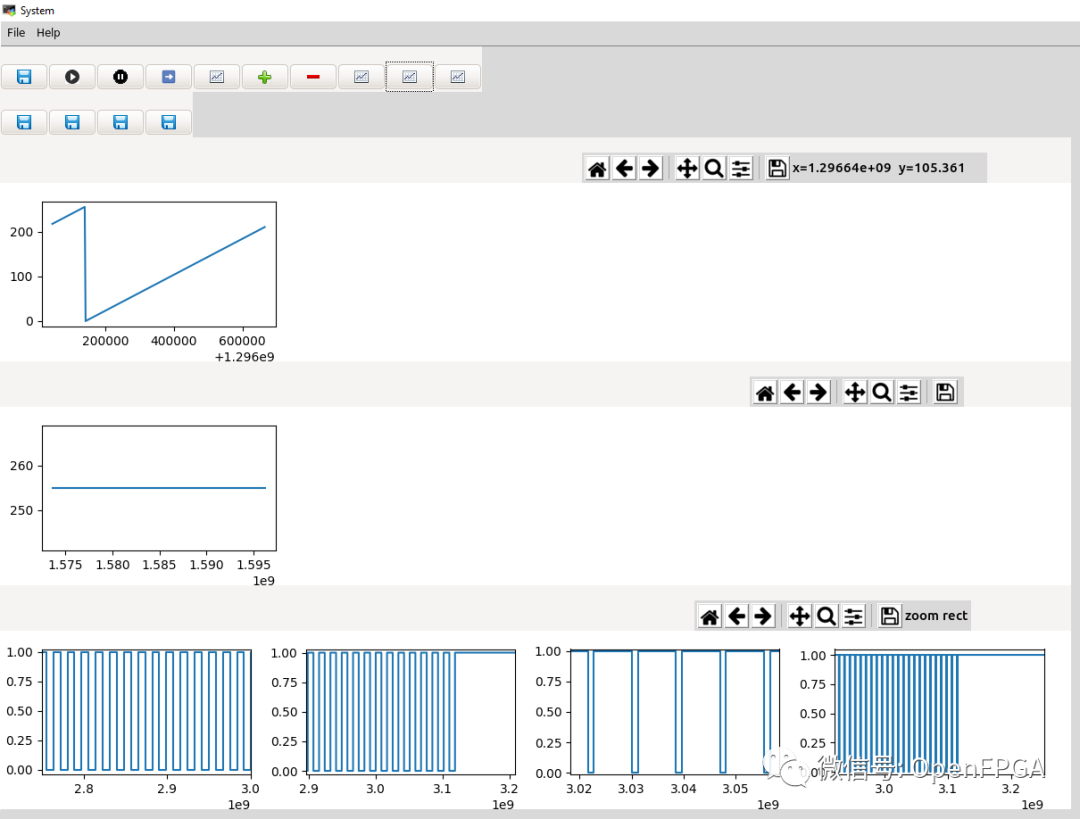The image size is (1080, 819).
Task: Reset sawtooth plot view with its Home icon
Action: point(597,168)
